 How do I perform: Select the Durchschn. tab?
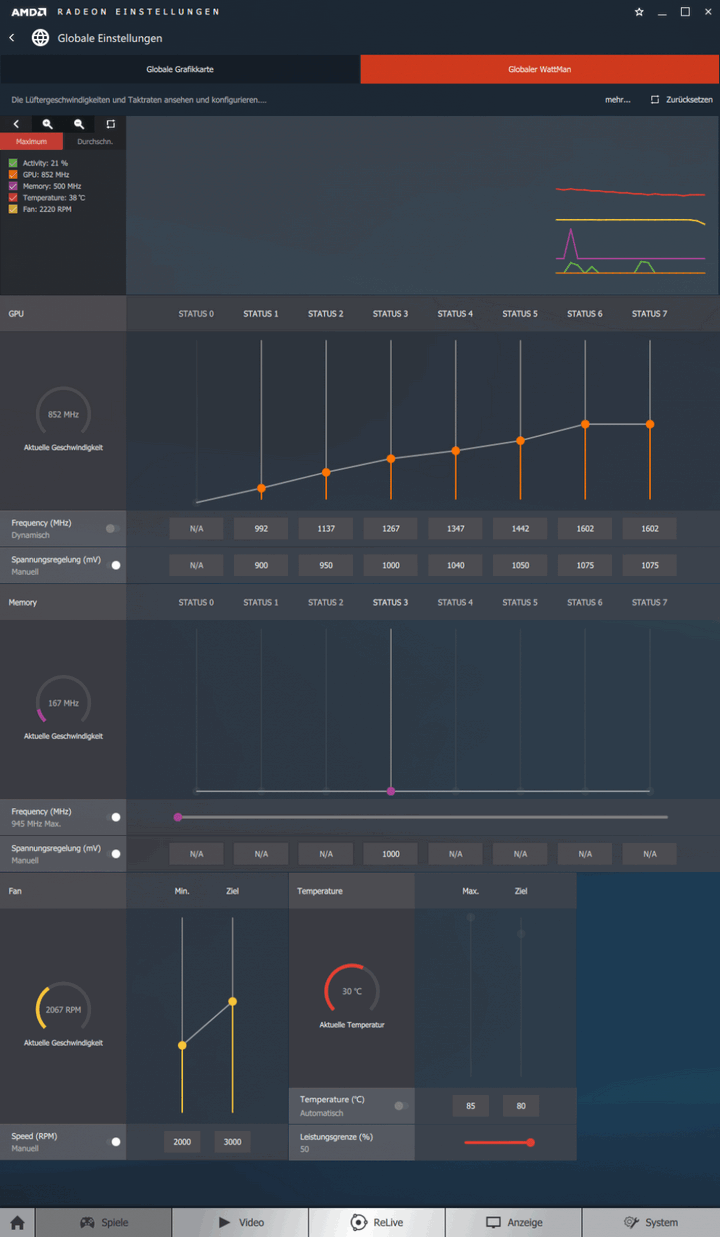pyautogui.click(x=95, y=142)
